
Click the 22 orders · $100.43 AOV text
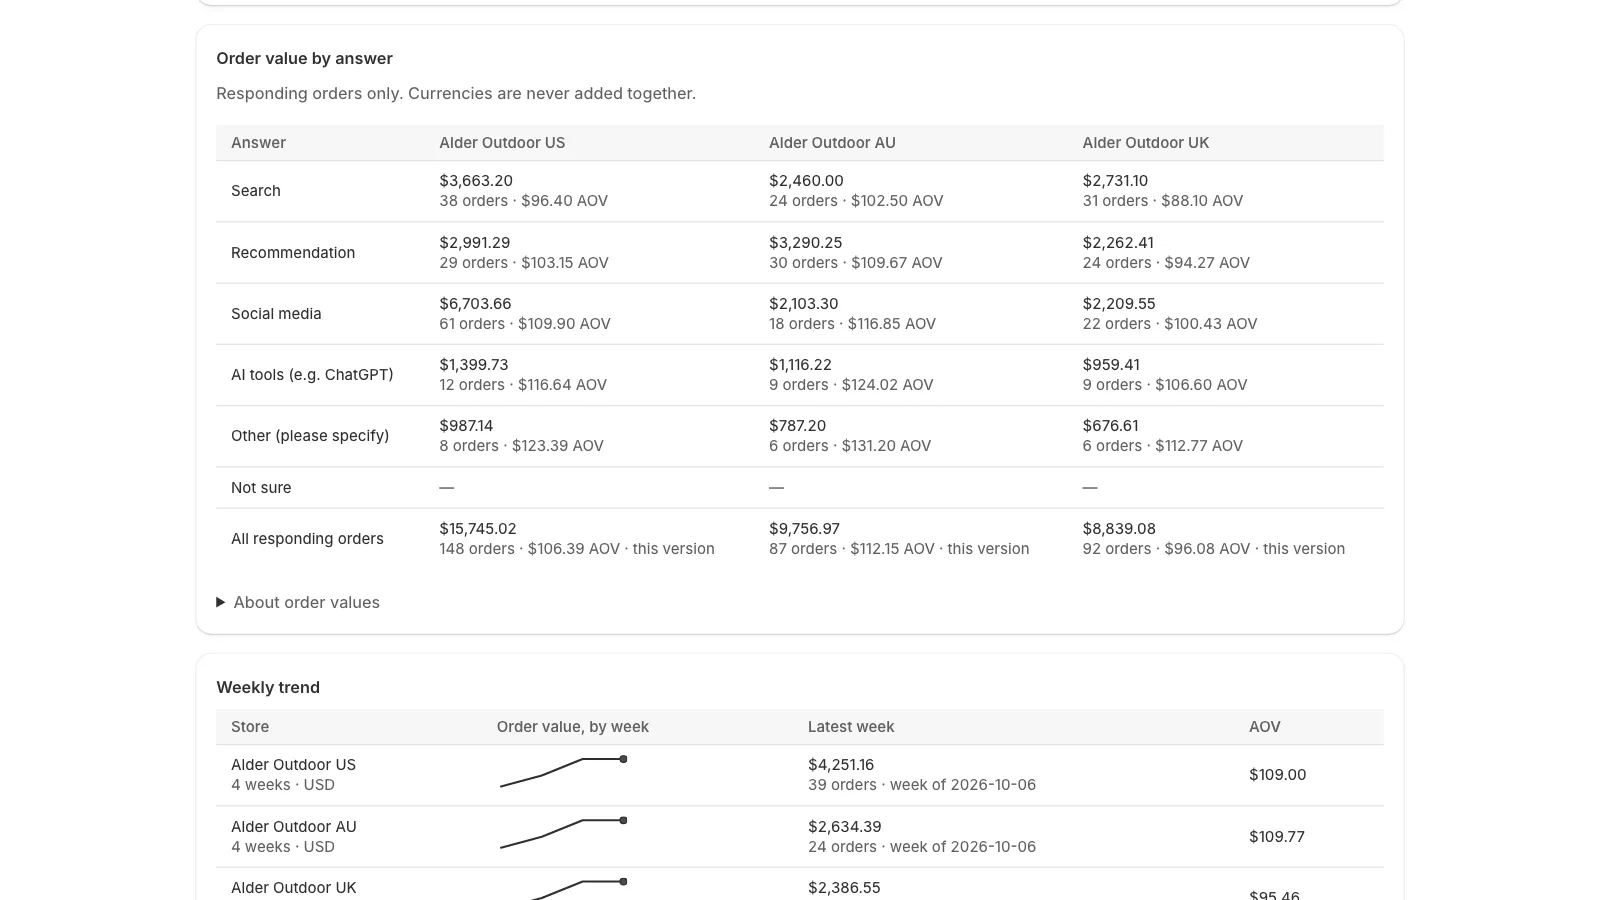(1170, 324)
